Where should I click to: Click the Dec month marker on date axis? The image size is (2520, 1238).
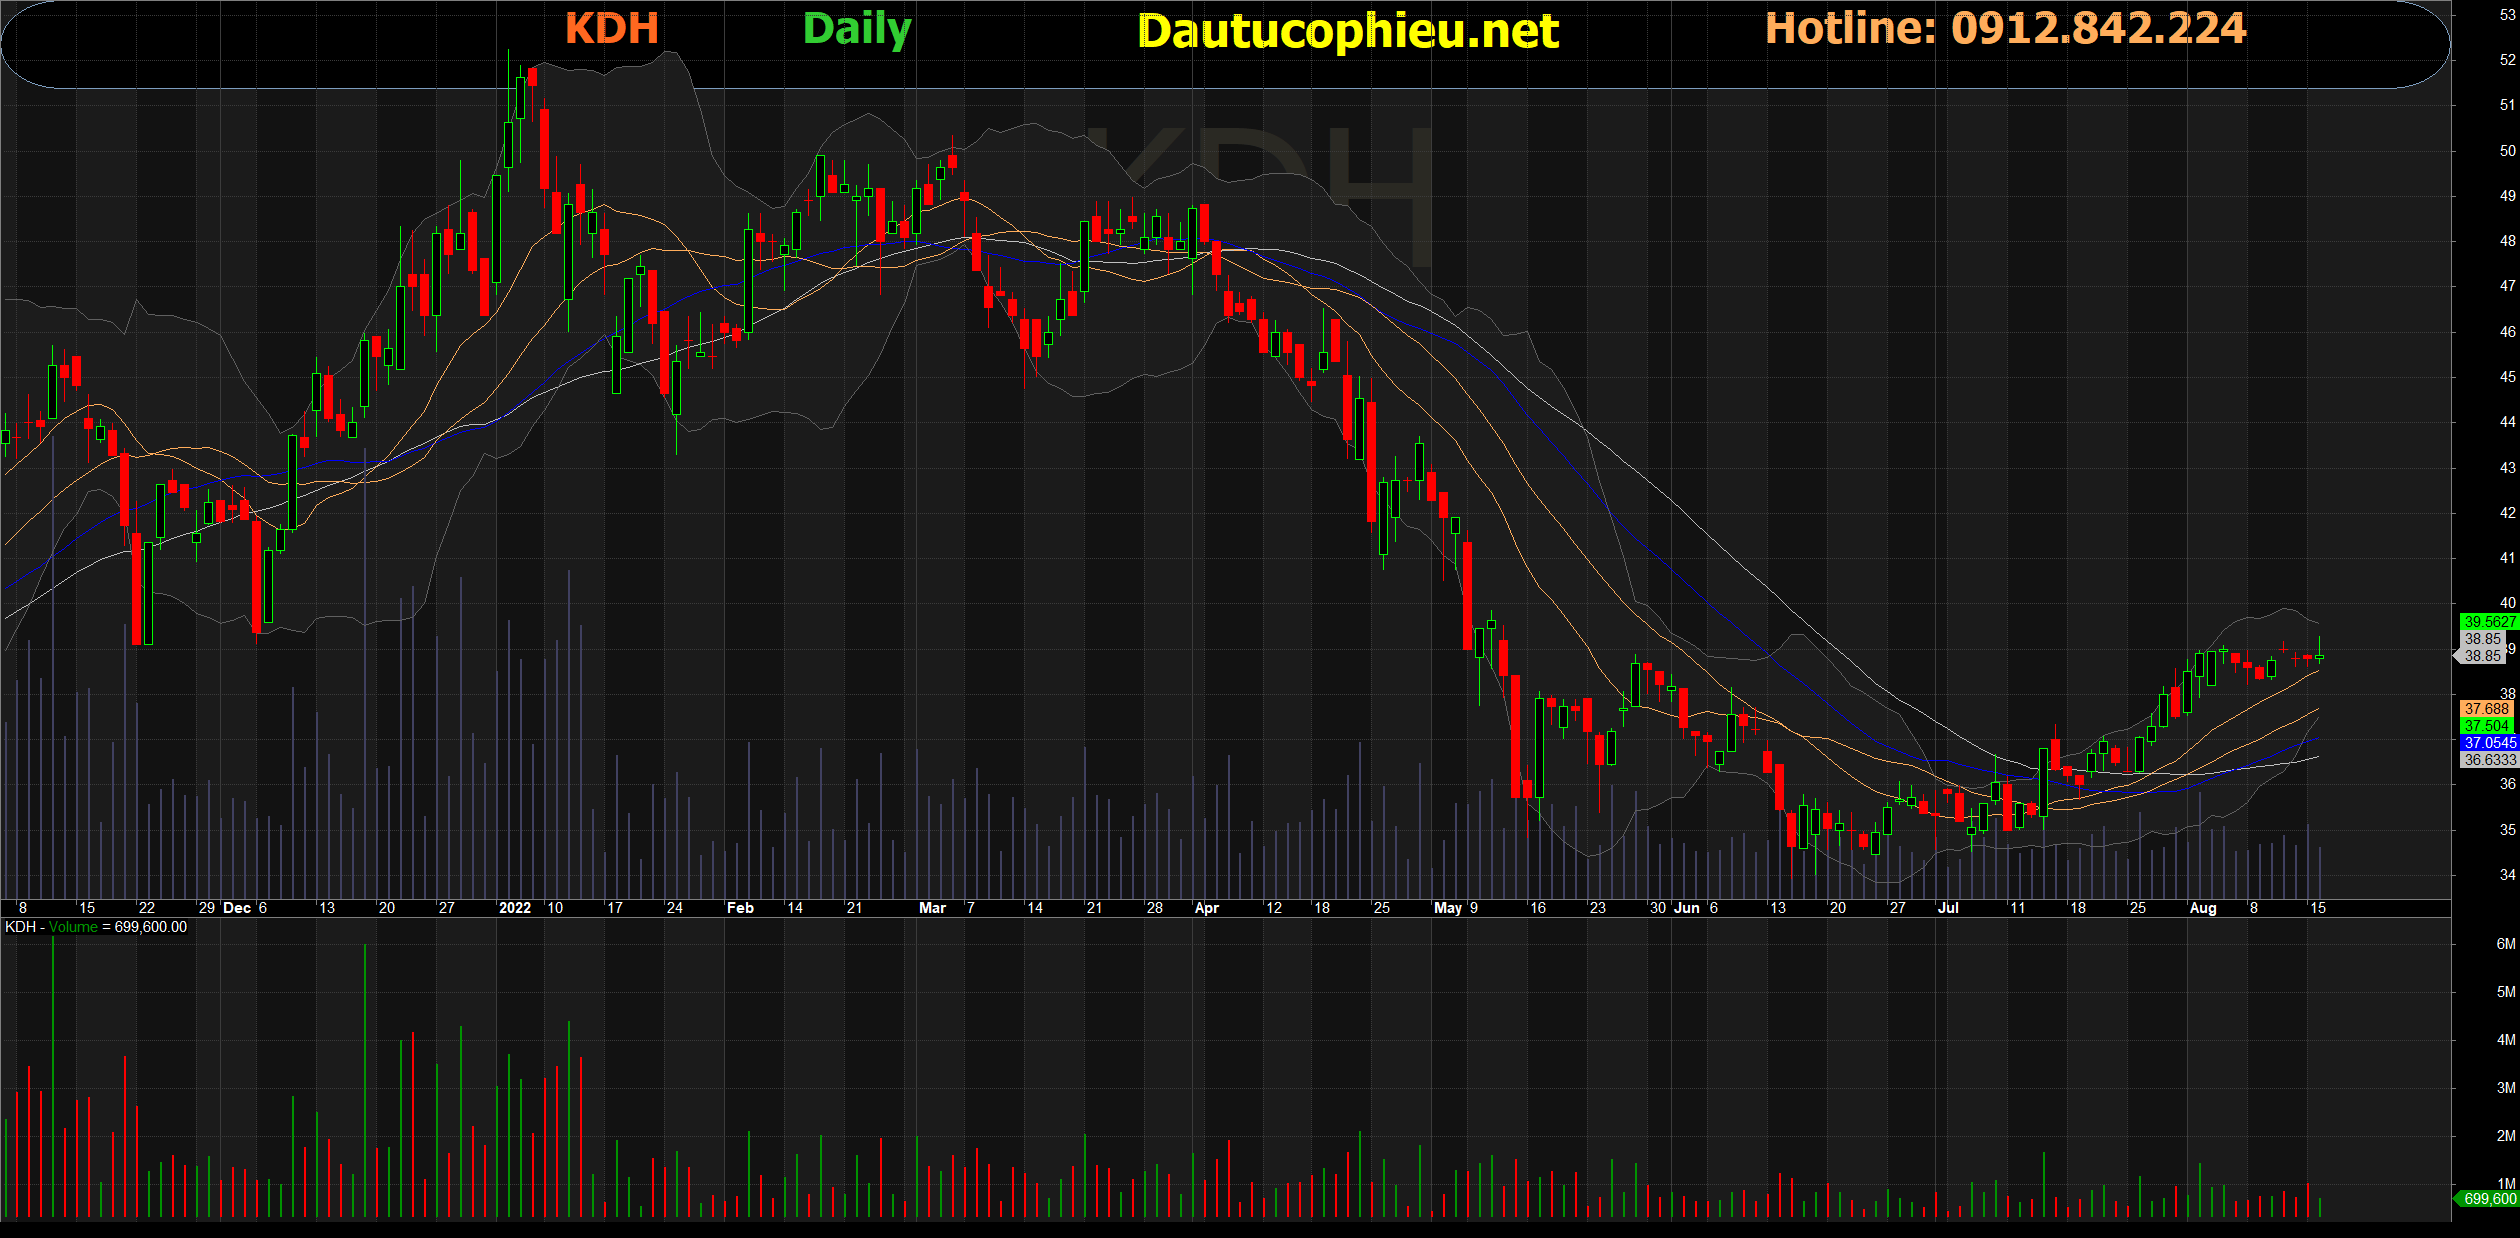click(x=237, y=908)
